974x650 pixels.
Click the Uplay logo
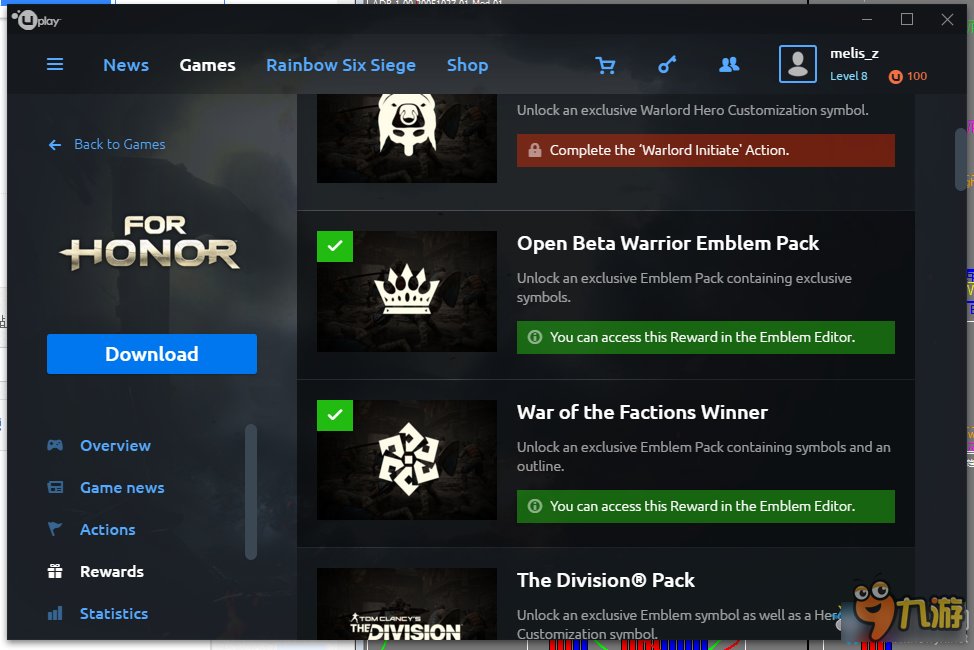click(x=36, y=21)
